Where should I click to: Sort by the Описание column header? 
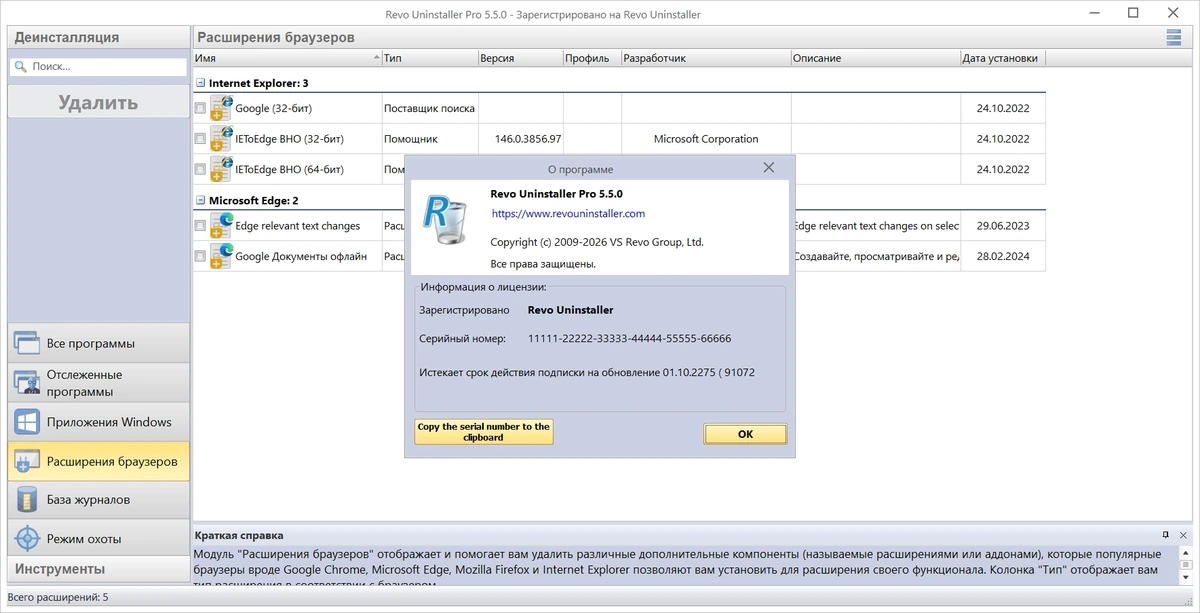pos(876,58)
